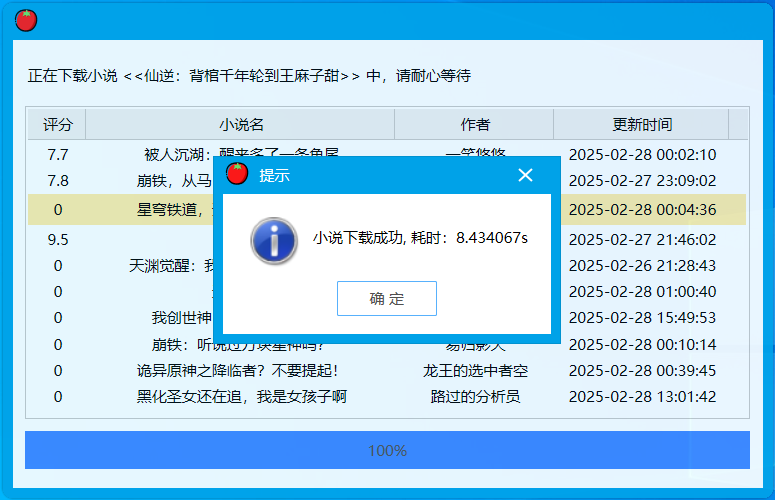Sort by the 小说名 column header
The height and width of the screenshot is (500, 775).
tap(241, 124)
